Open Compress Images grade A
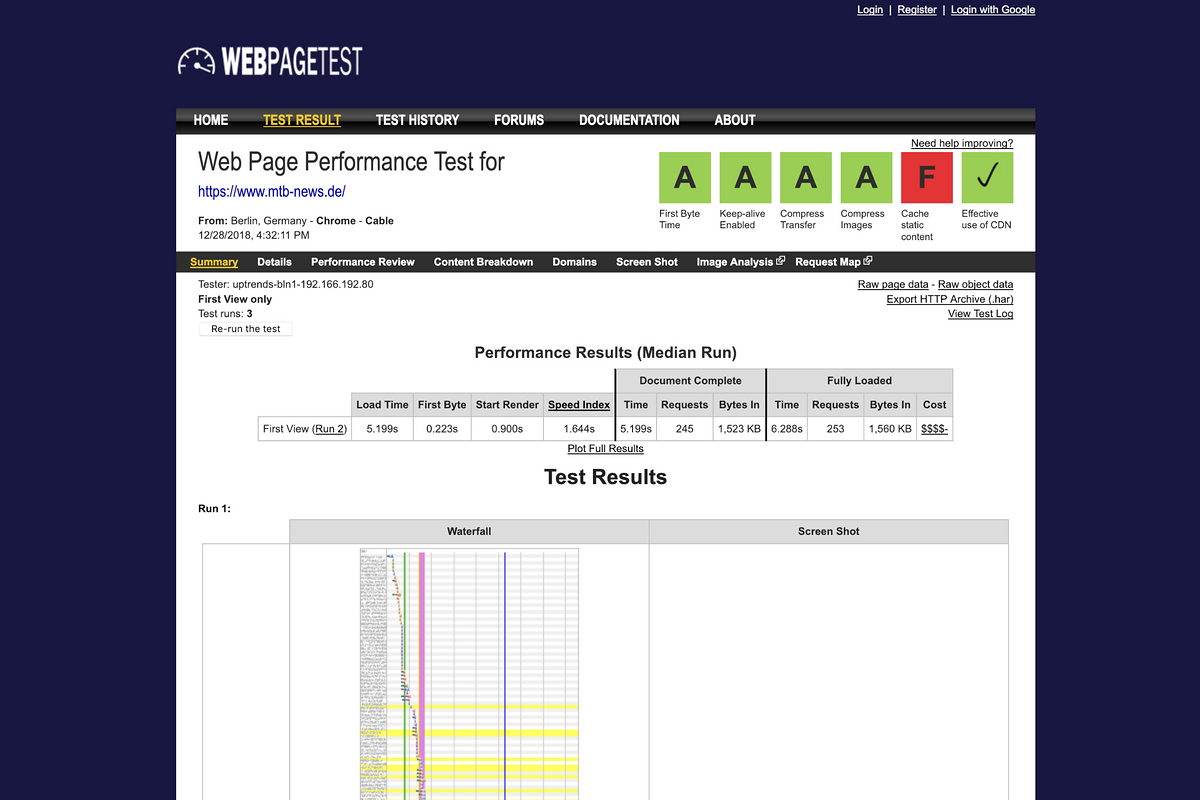 pos(866,178)
